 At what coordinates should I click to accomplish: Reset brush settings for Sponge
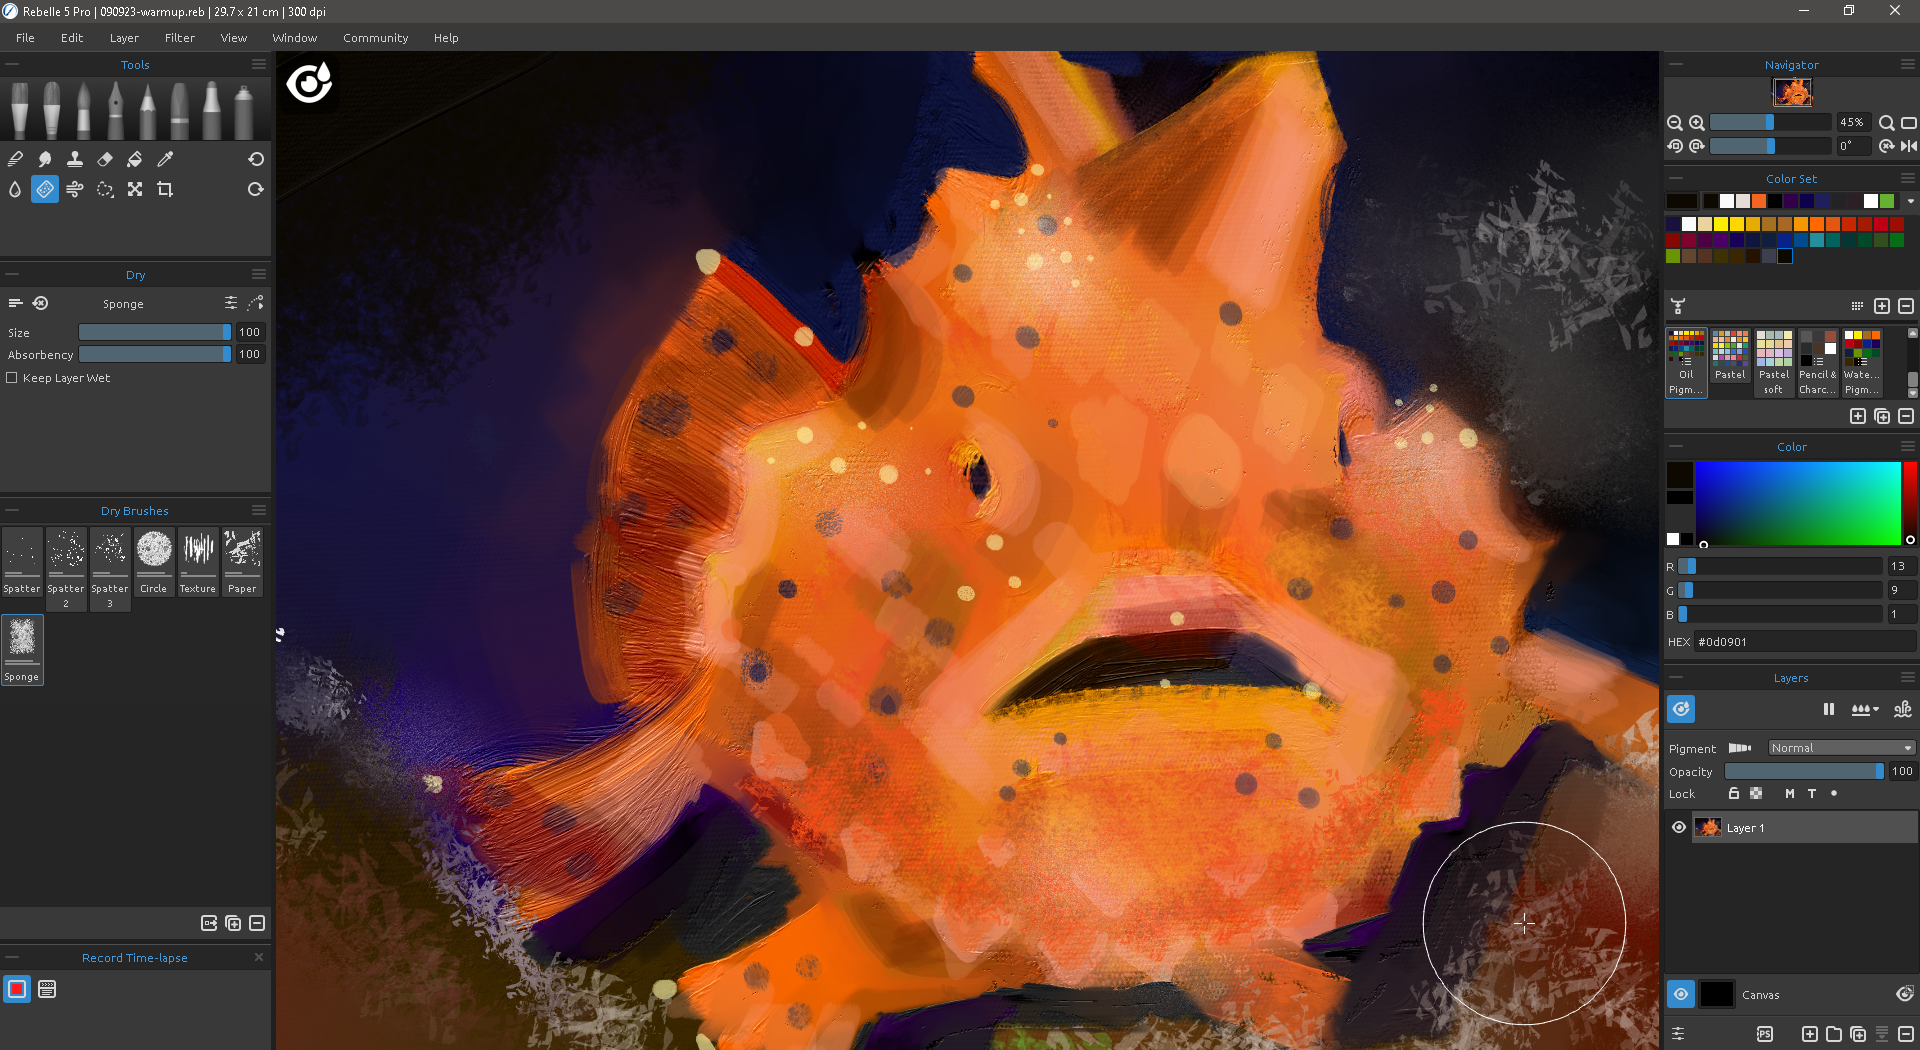point(40,304)
